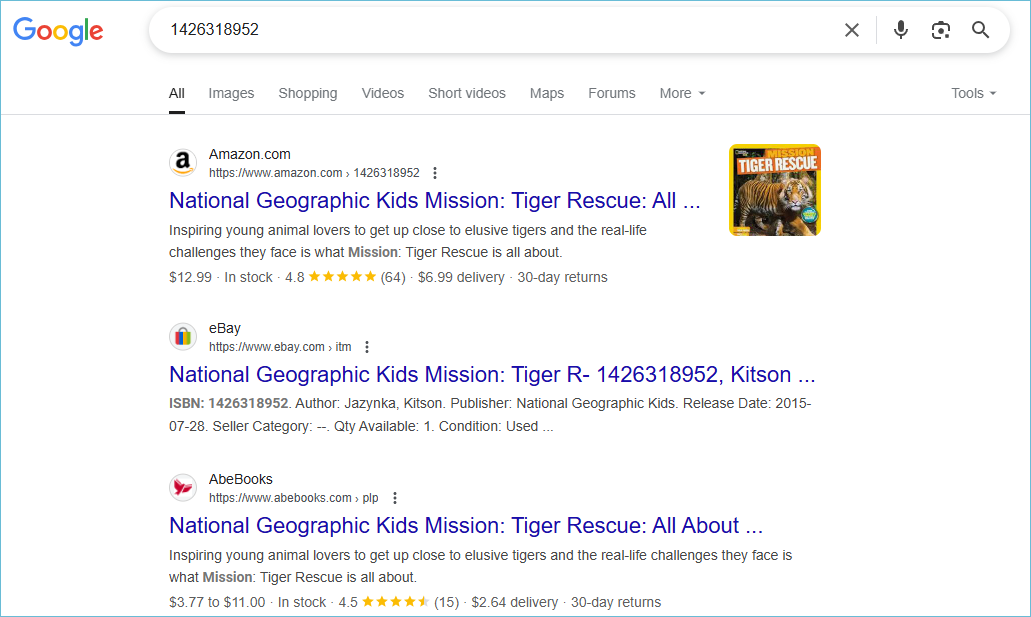
Task: Click the eBay site name
Action: point(225,328)
